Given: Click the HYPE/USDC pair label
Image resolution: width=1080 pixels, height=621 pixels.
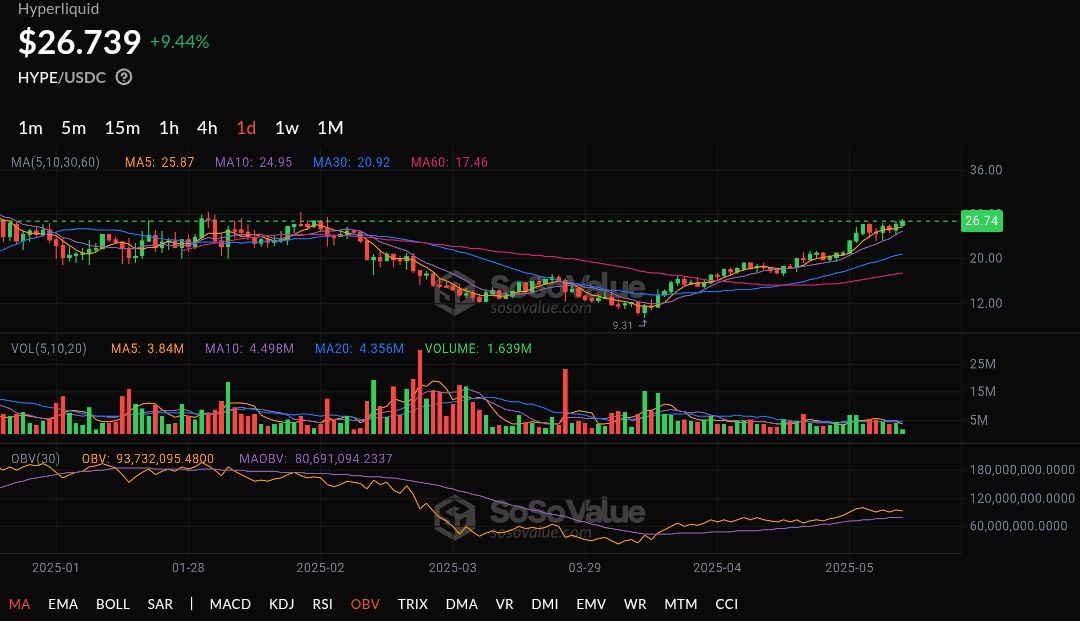Looking at the screenshot, I should click(62, 77).
